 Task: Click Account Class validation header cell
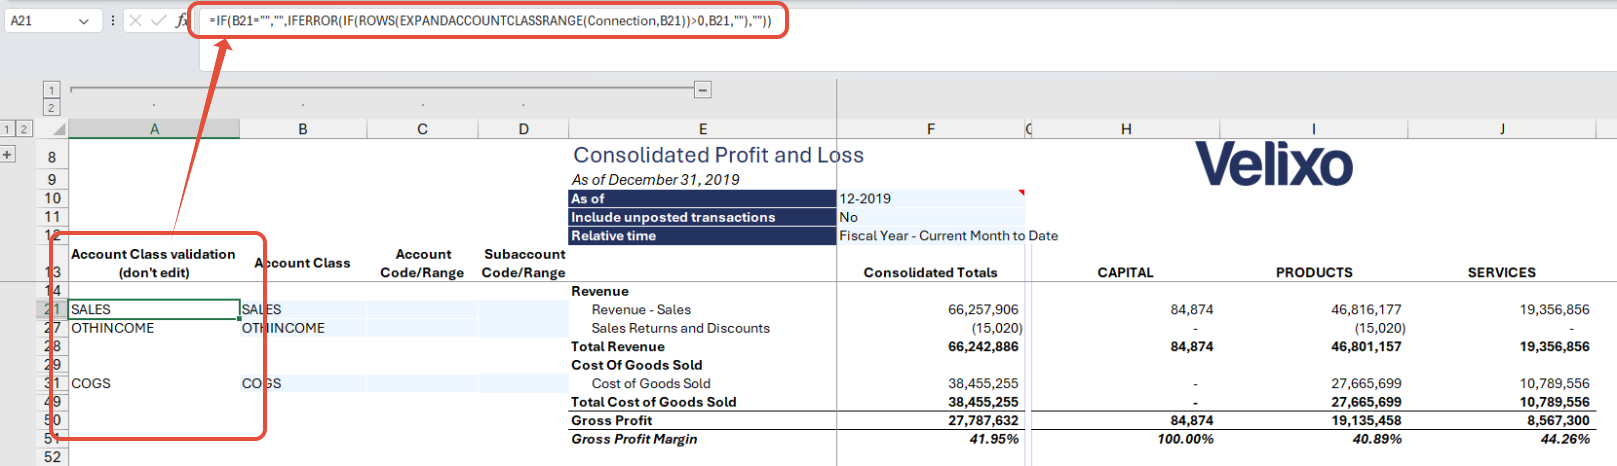[154, 263]
